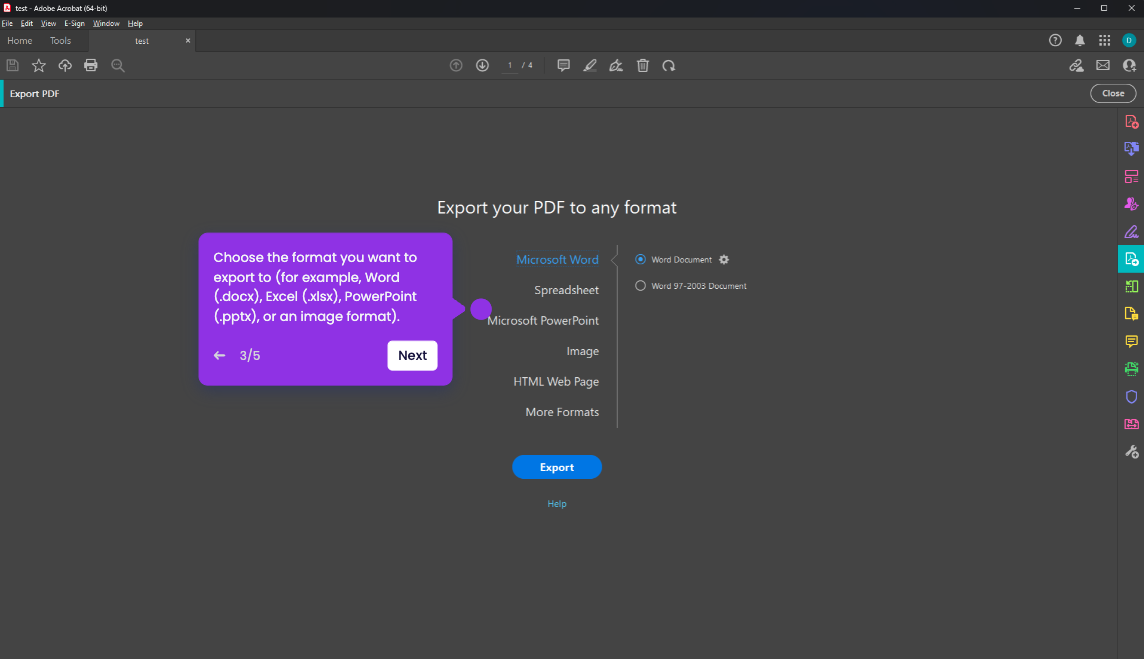Open Word Document settings gear
Screen dimensions: 1144x659
(x=724, y=259)
